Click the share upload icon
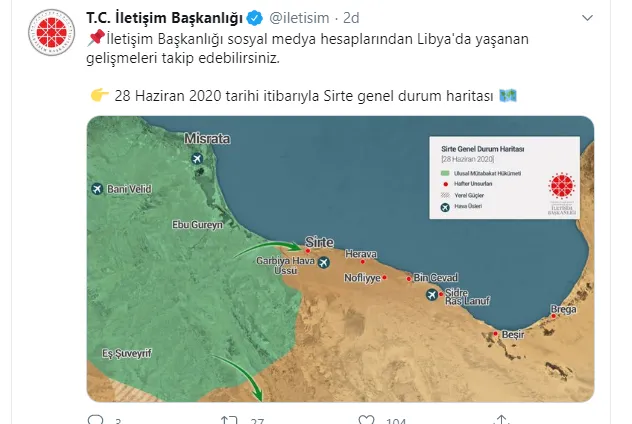 (501, 420)
